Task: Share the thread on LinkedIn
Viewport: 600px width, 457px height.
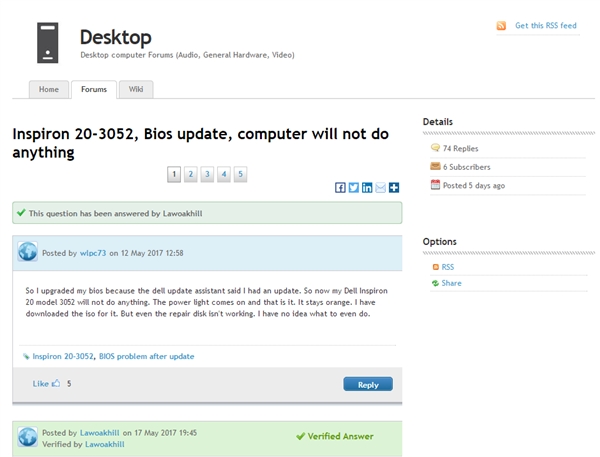Action: click(x=367, y=187)
